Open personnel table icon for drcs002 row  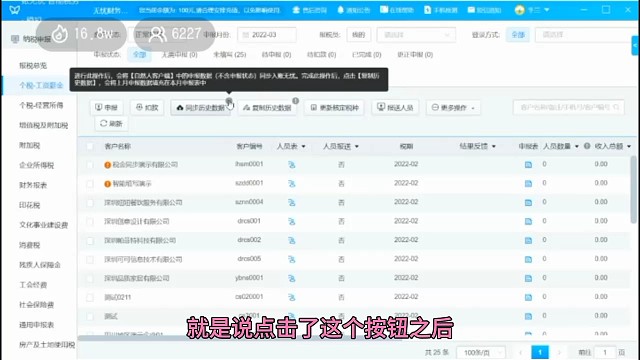[x=291, y=240]
